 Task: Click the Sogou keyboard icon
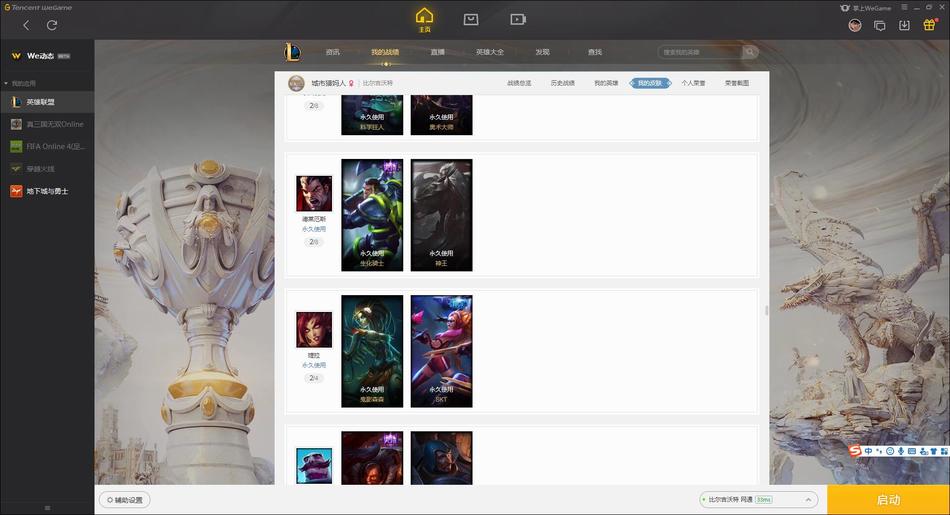pyautogui.click(x=912, y=451)
